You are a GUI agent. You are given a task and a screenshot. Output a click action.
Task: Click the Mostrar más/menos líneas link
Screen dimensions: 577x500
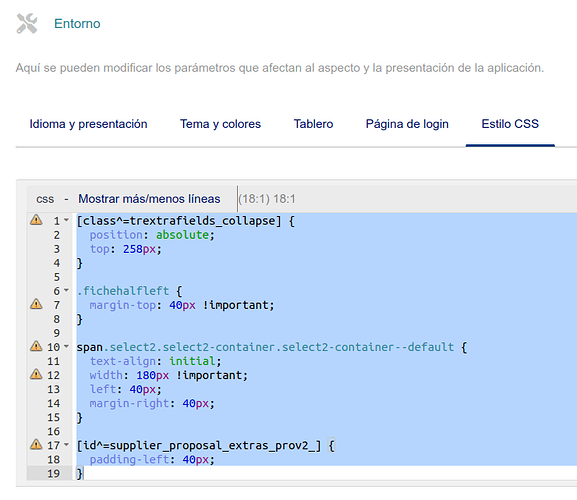click(149, 199)
